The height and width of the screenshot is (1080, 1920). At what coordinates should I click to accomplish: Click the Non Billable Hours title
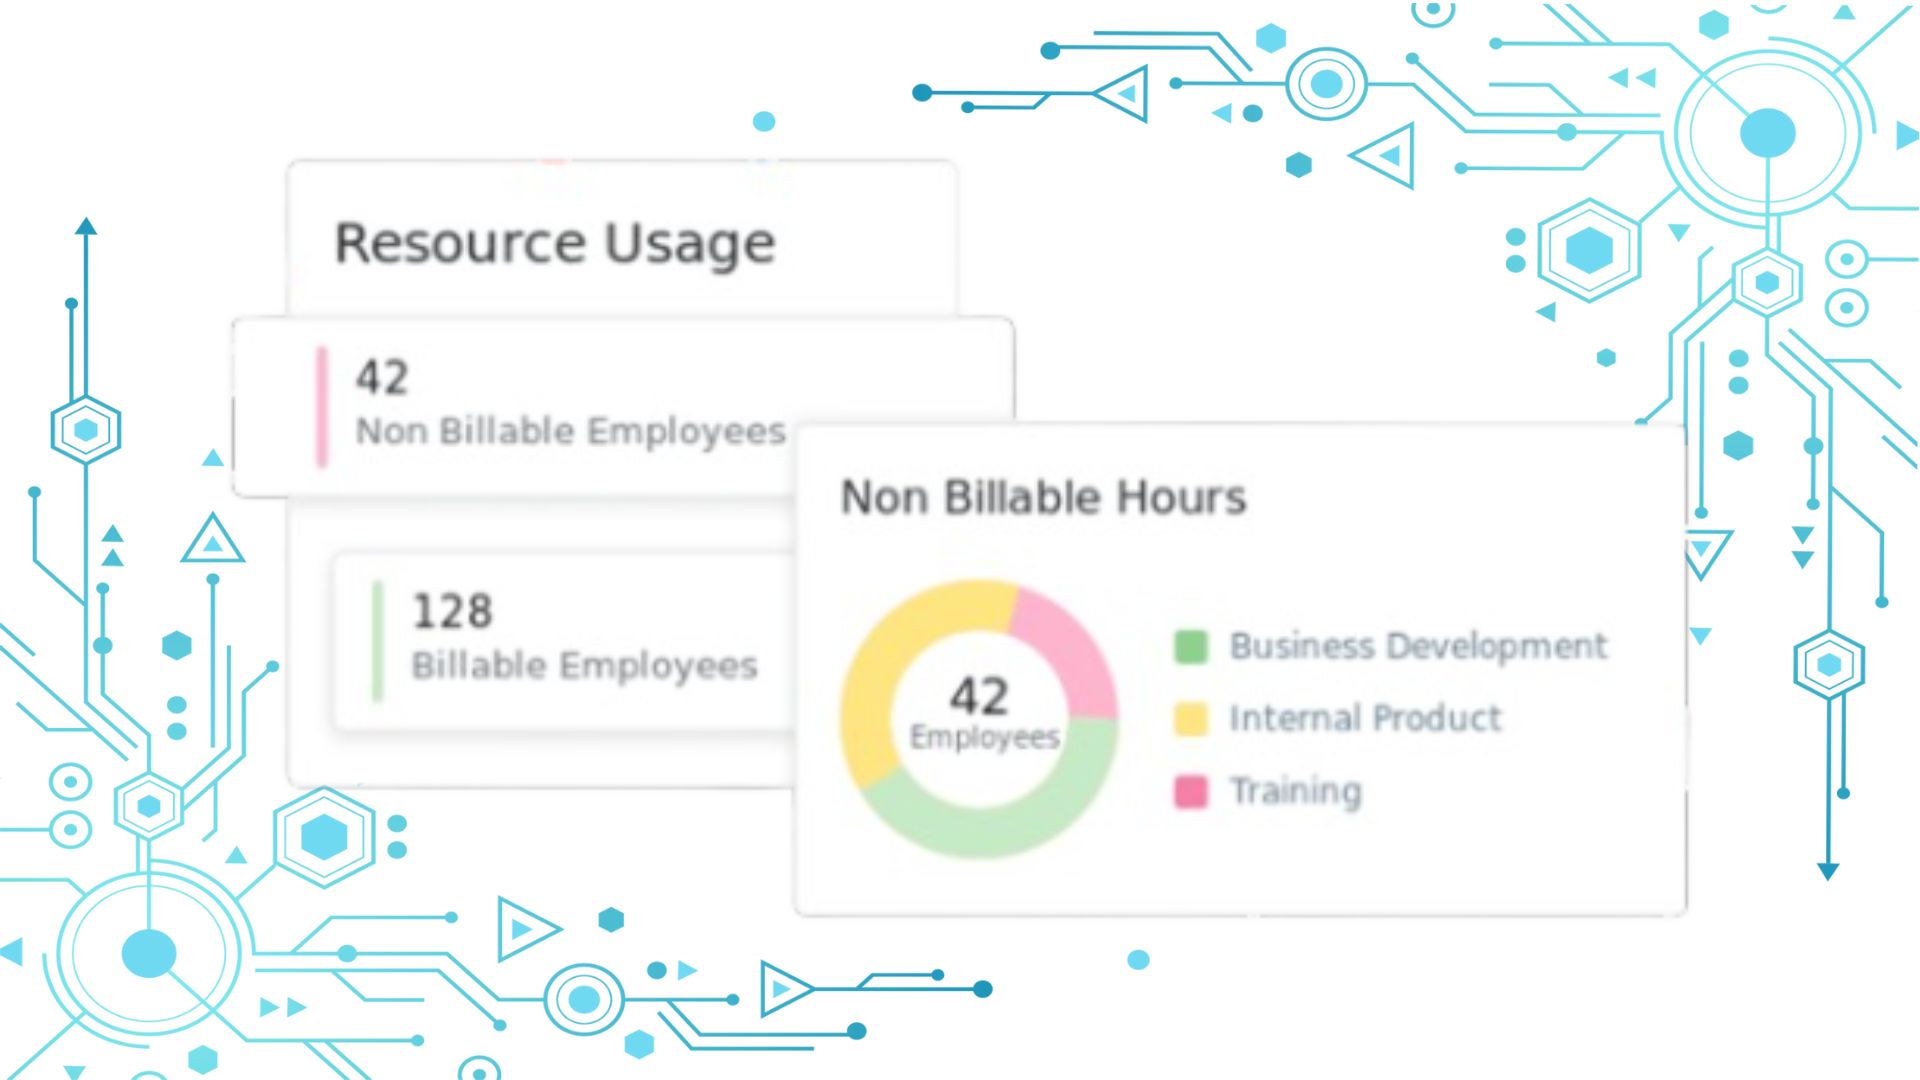(x=1043, y=497)
